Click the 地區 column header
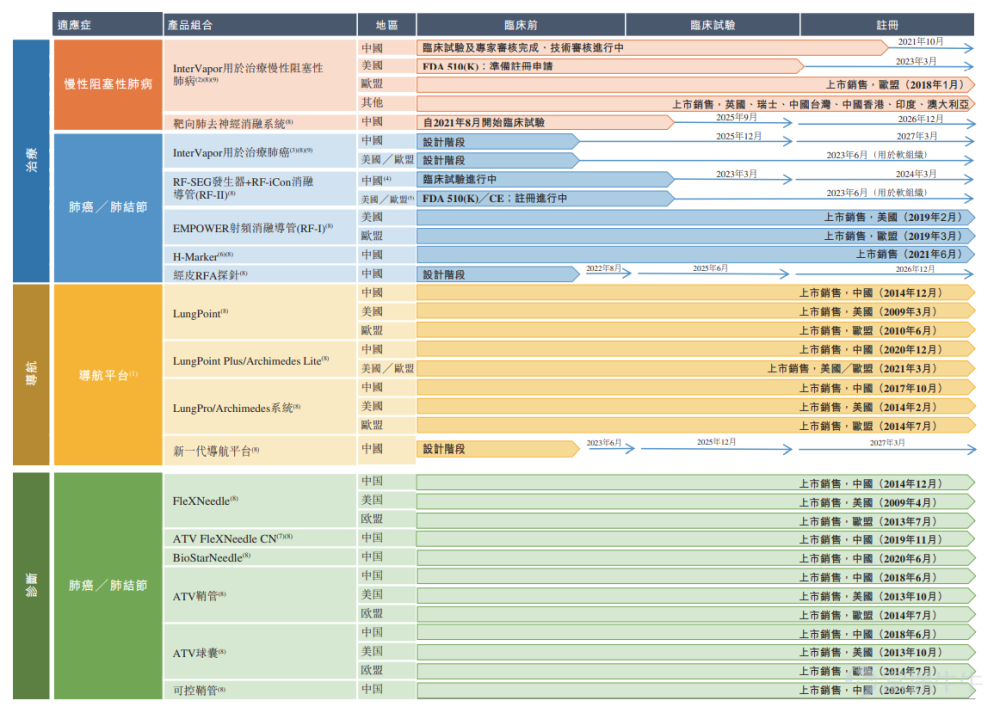The image size is (1000, 713). pyautogui.click(x=386, y=25)
